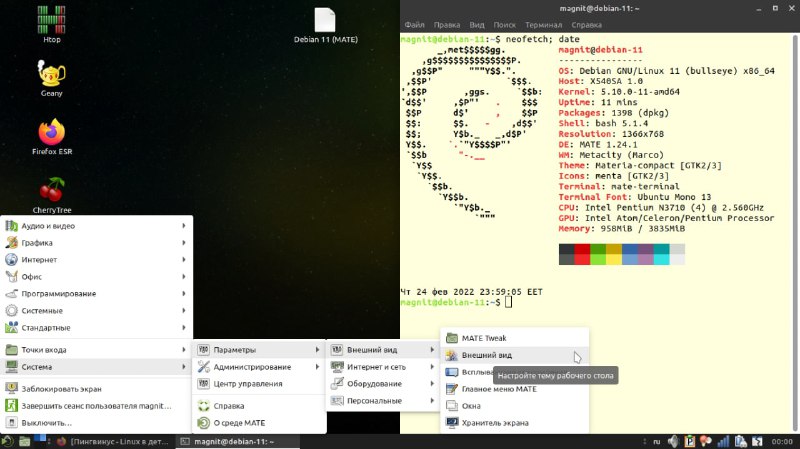Open the terminal Поиск menu
800x449 pixels.
(504, 24)
